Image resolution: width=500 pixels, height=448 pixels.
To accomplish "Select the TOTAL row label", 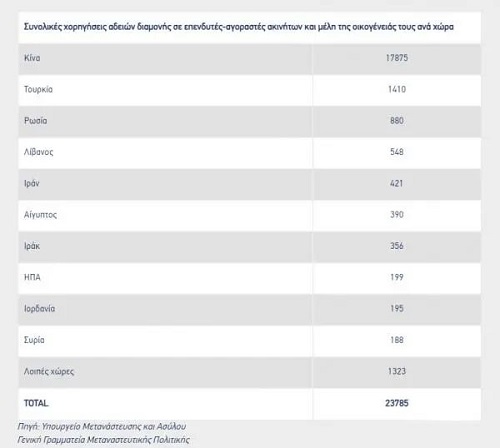I will coord(36,403).
